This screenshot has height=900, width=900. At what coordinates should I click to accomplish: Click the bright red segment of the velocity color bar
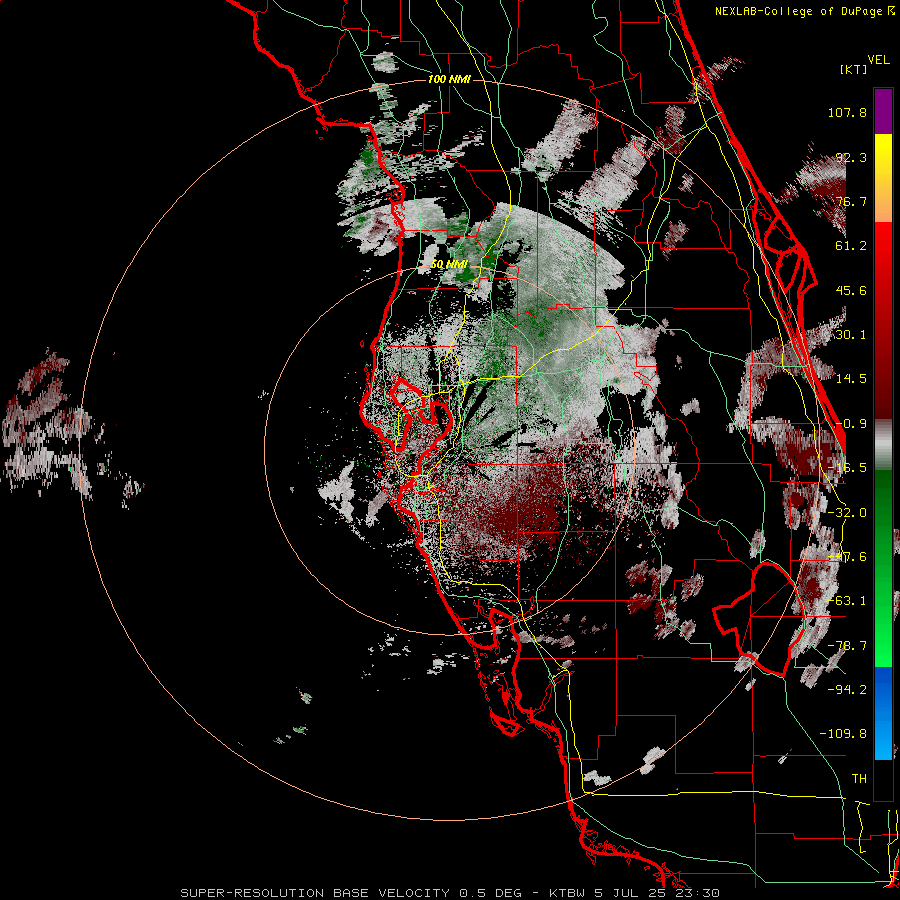tap(883, 255)
